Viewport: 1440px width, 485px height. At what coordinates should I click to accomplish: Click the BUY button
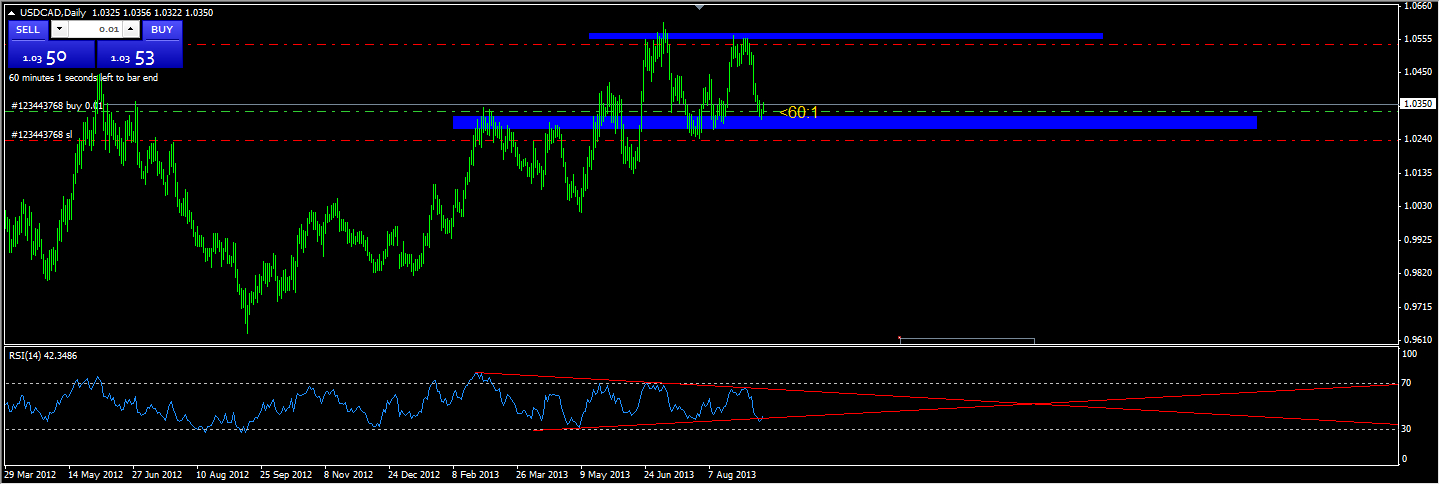[162, 30]
